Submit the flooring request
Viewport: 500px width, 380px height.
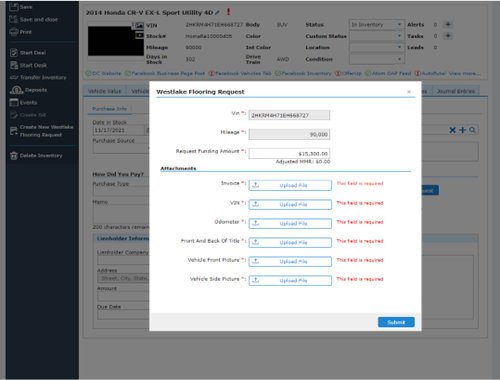tap(396, 322)
